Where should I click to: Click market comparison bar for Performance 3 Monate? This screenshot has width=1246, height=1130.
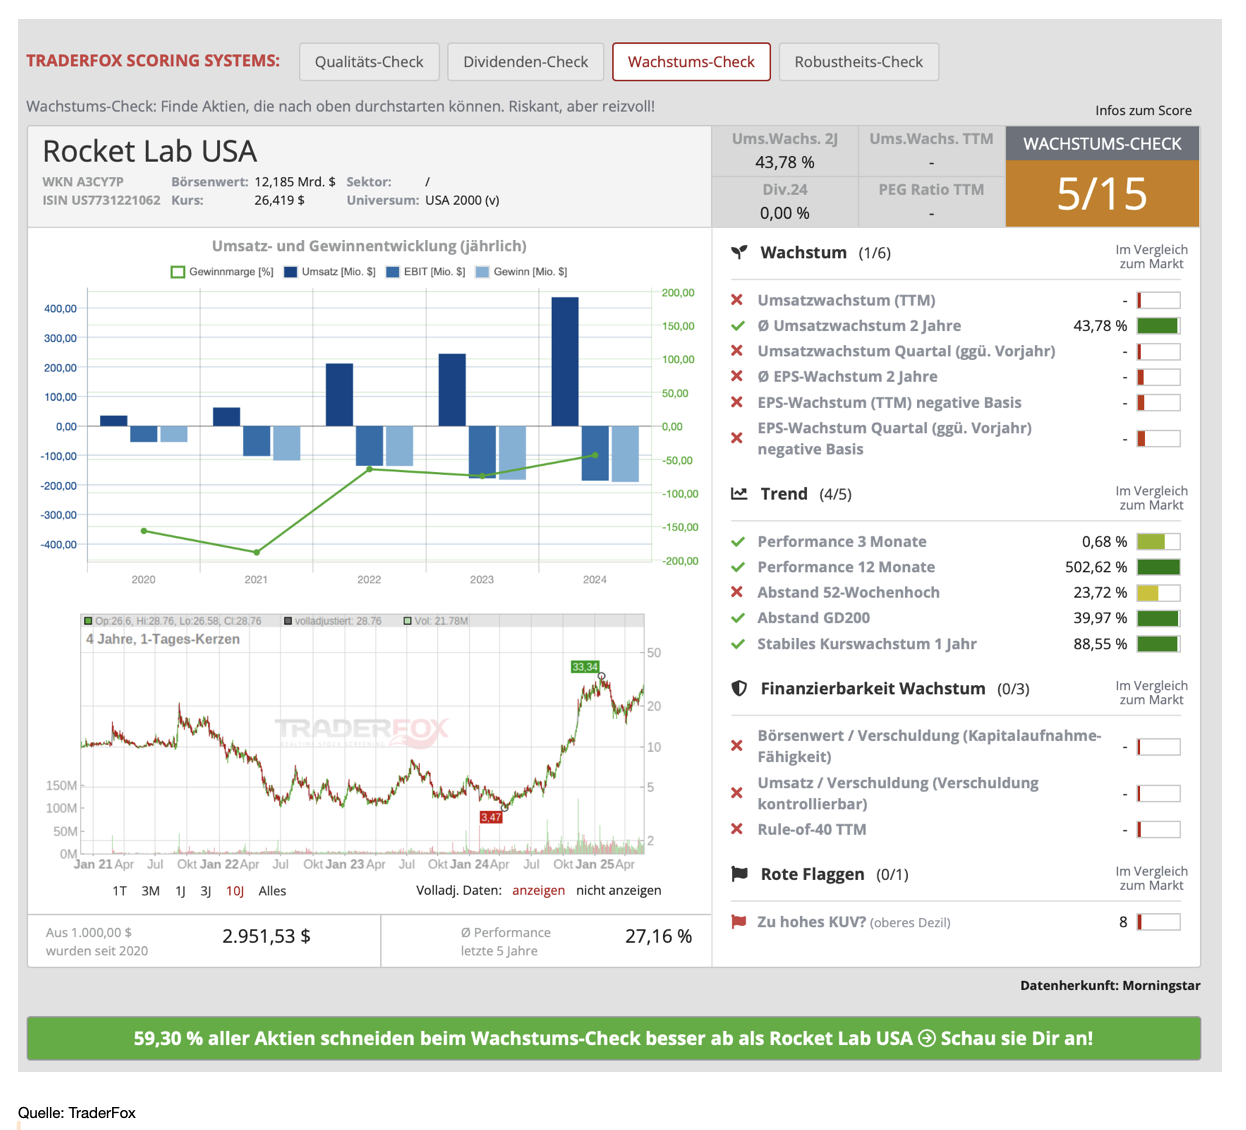click(1158, 542)
